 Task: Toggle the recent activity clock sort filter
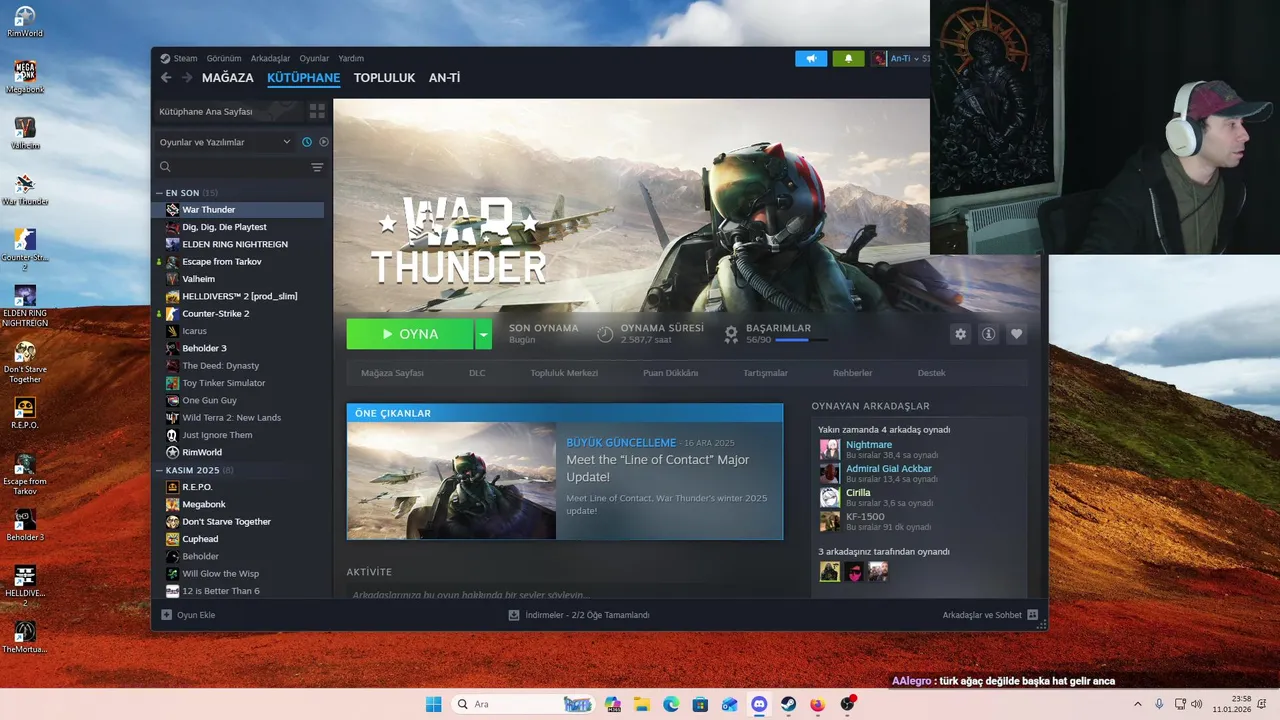click(x=307, y=142)
